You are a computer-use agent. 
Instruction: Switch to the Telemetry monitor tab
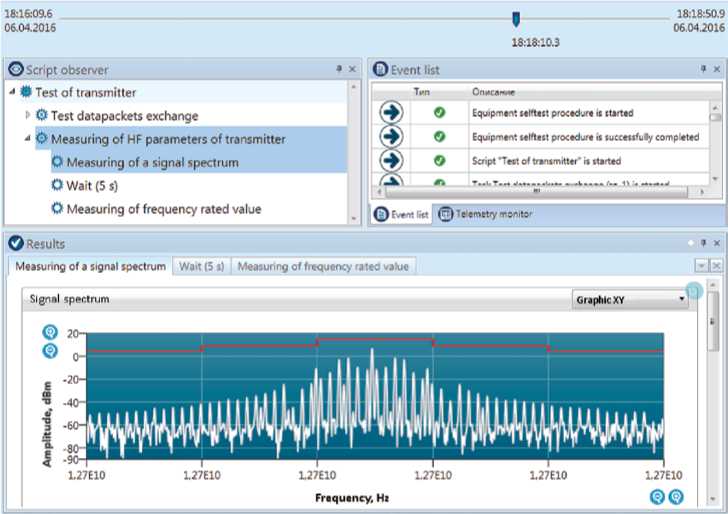pyautogui.click(x=485, y=214)
